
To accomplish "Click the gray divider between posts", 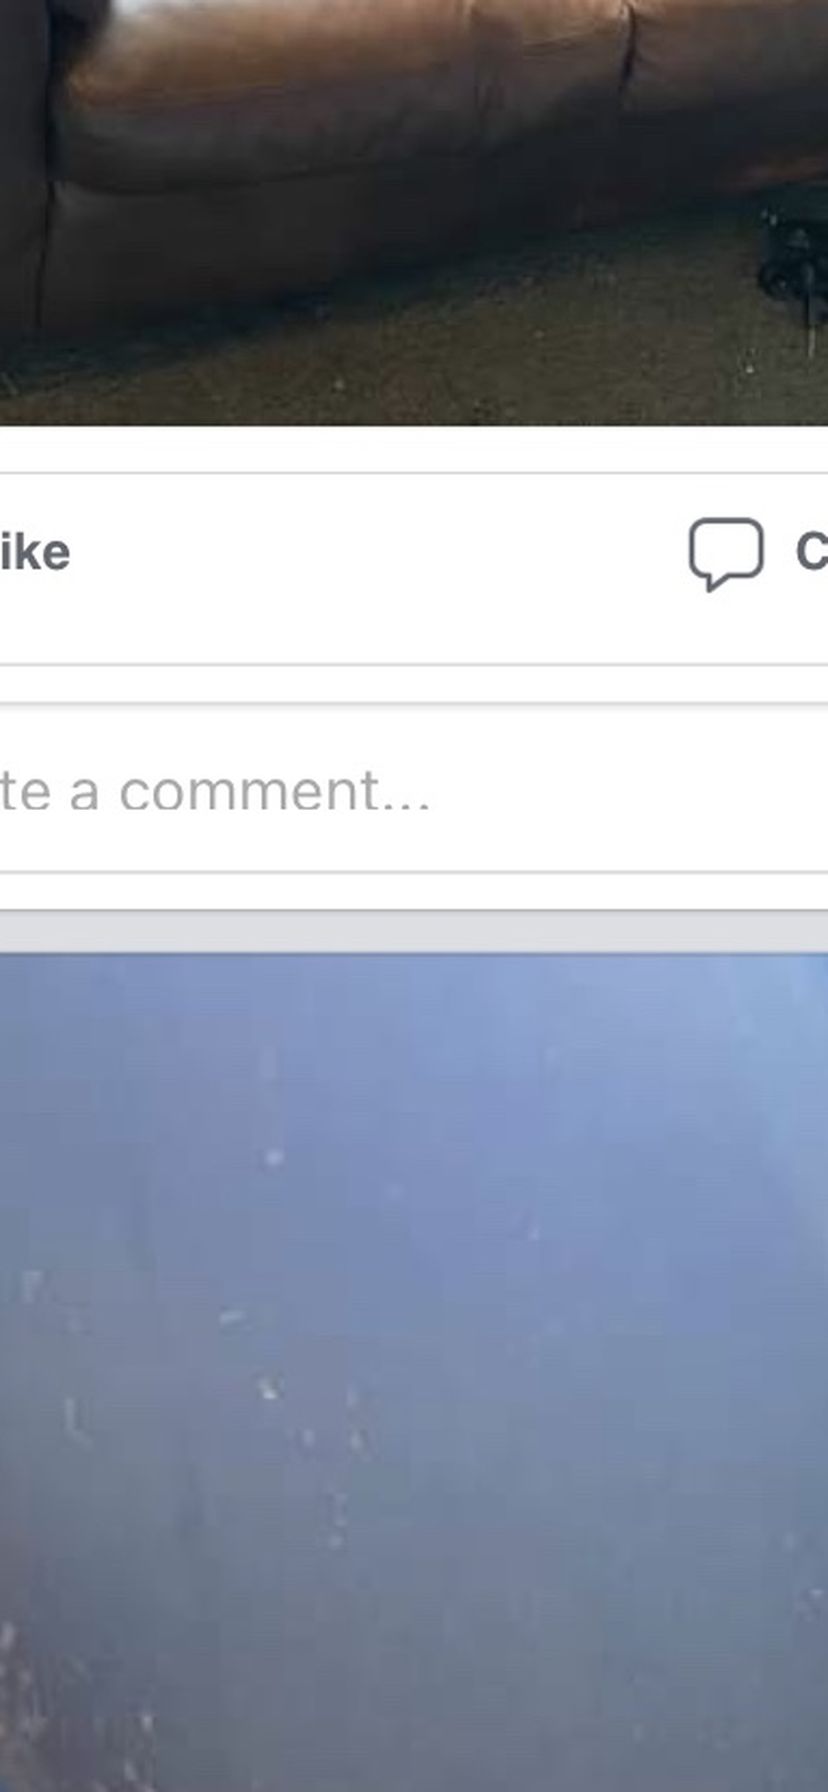I will 414,932.
